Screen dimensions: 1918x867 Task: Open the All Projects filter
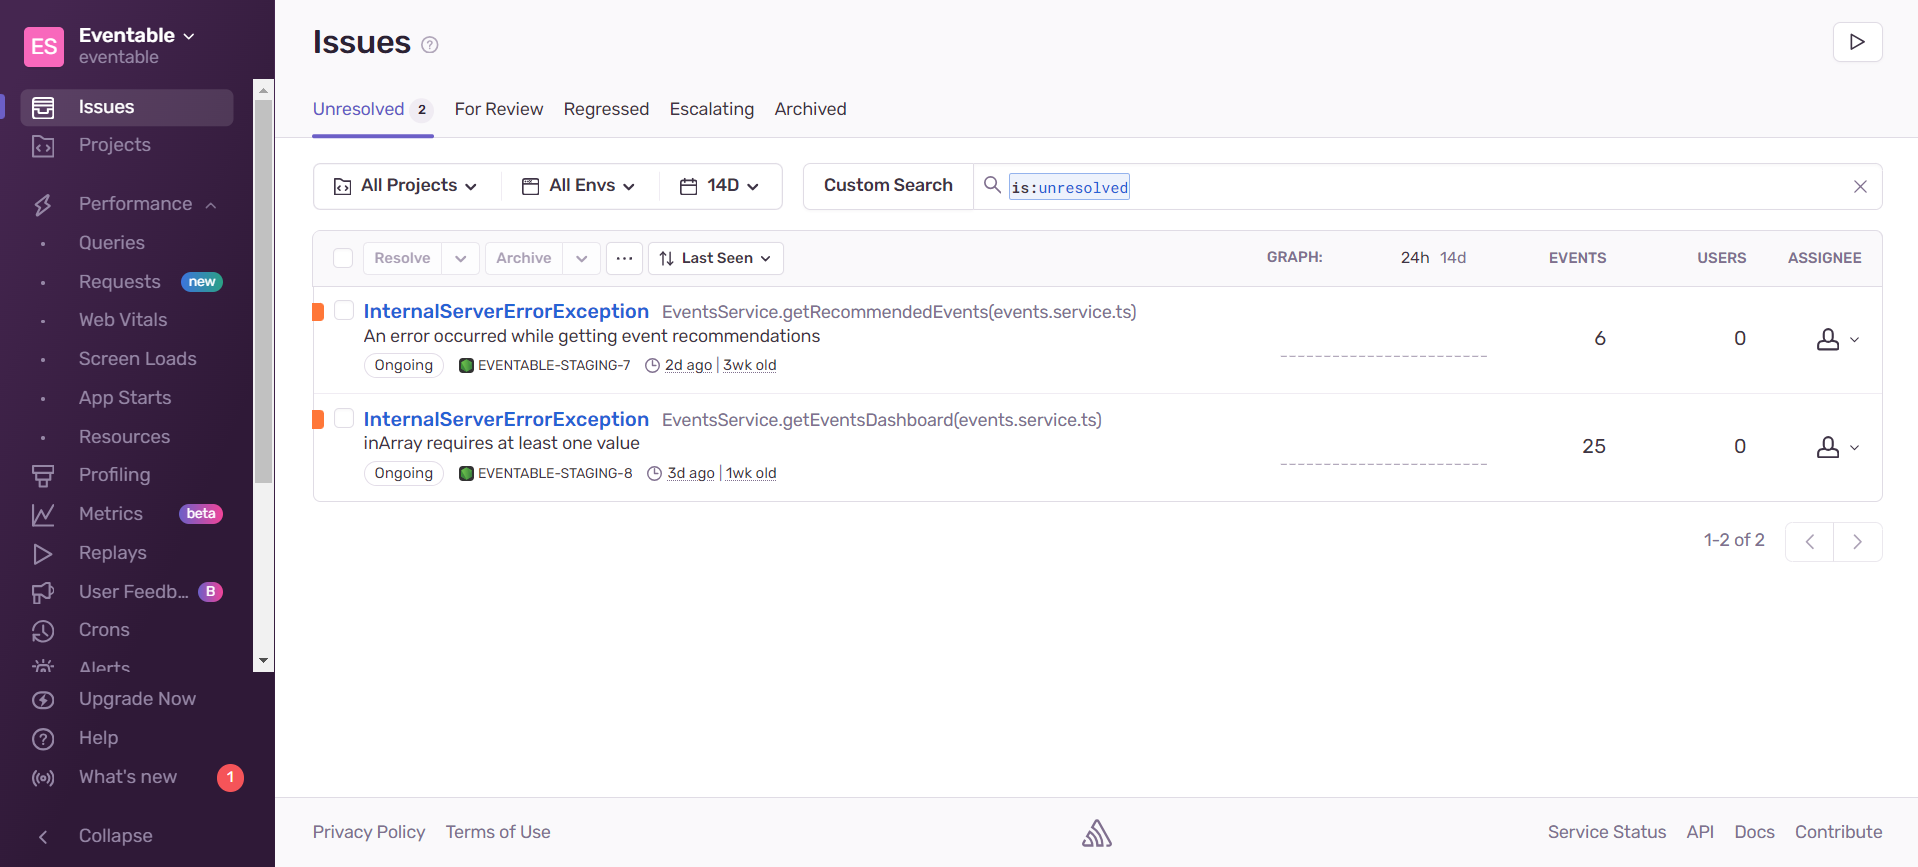coord(406,186)
